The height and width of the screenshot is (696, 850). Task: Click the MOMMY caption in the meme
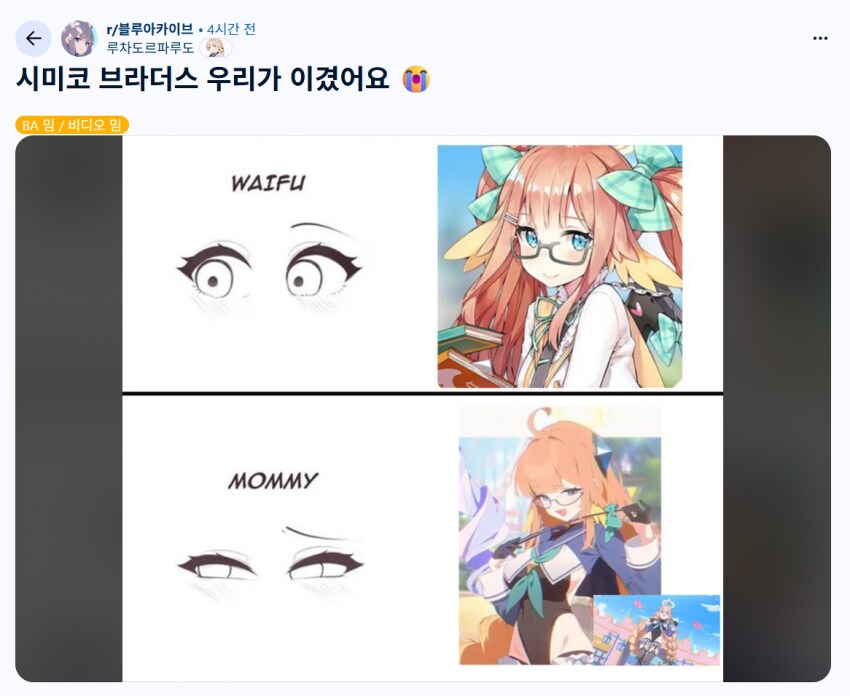pyautogui.click(x=273, y=480)
